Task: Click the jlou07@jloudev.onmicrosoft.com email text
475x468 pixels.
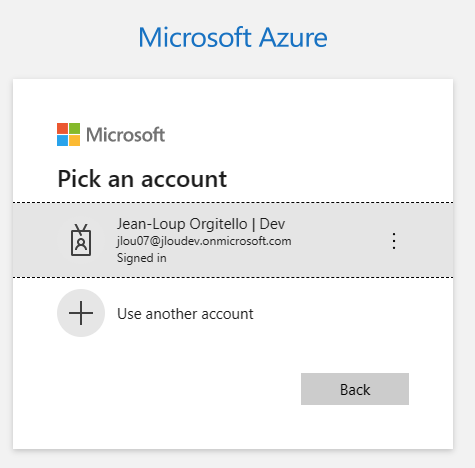Action: (x=204, y=241)
